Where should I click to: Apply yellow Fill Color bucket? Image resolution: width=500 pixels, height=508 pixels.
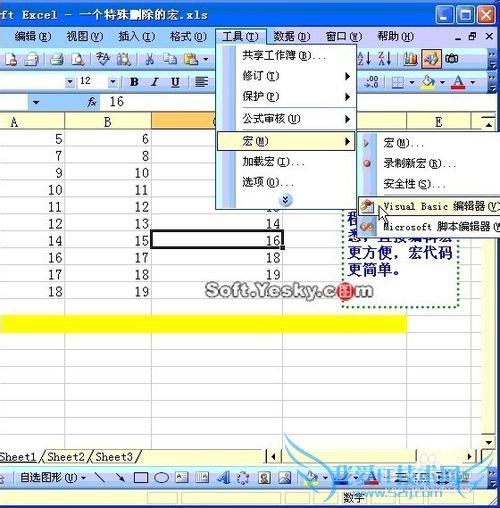point(429,82)
